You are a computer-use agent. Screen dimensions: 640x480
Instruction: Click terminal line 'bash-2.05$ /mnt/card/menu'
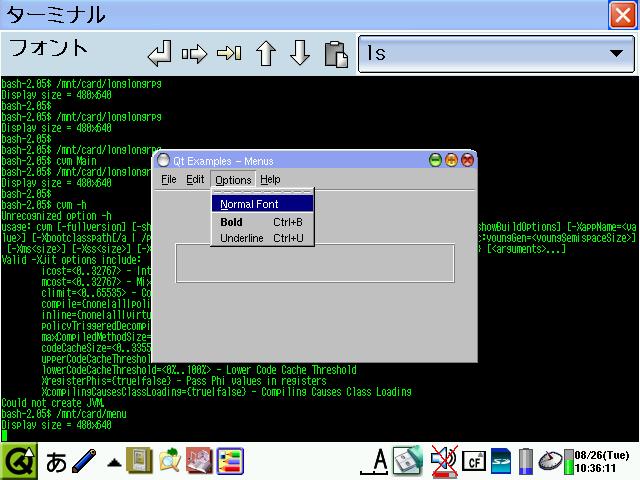click(64, 414)
